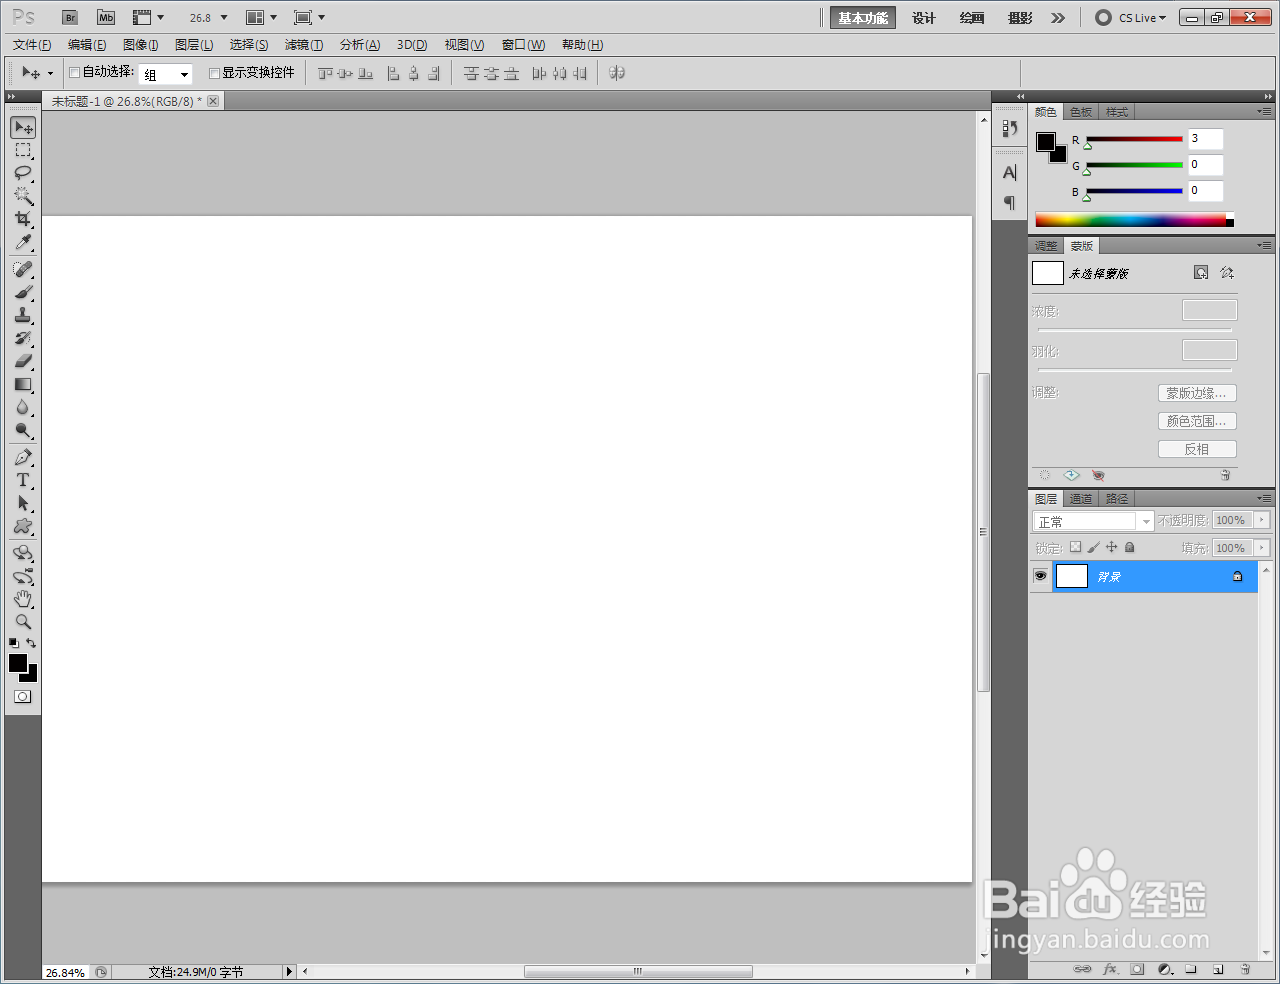This screenshot has height=984, width=1280.
Task: Select the Dodge tool
Action: coord(23,430)
